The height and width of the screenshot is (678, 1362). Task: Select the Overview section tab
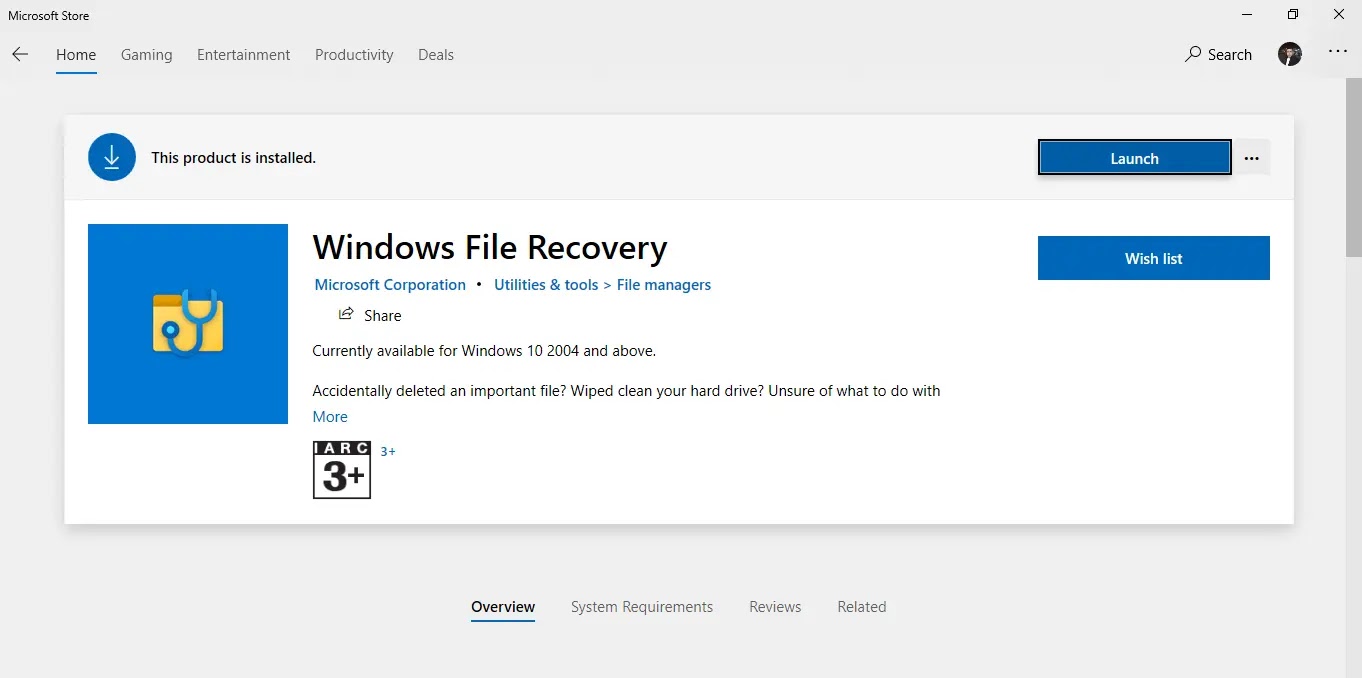point(503,607)
